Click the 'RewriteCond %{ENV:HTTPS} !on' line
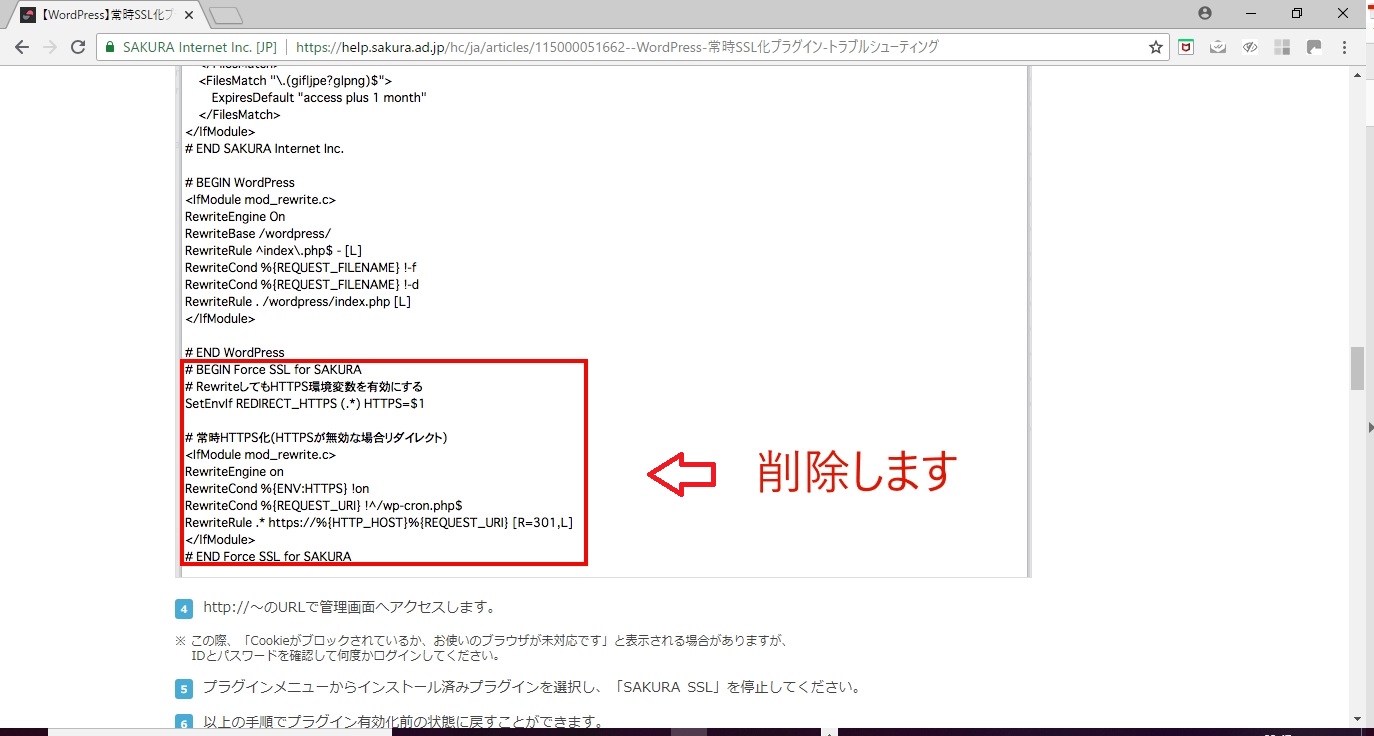 (x=277, y=488)
